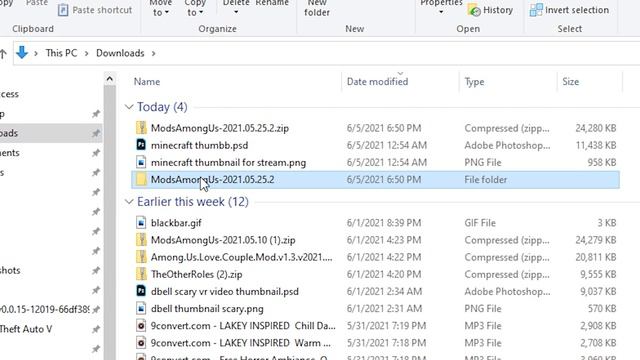This screenshot has width=640, height=360.
Task: Go to This PC in breadcrumb
Action: point(61,53)
